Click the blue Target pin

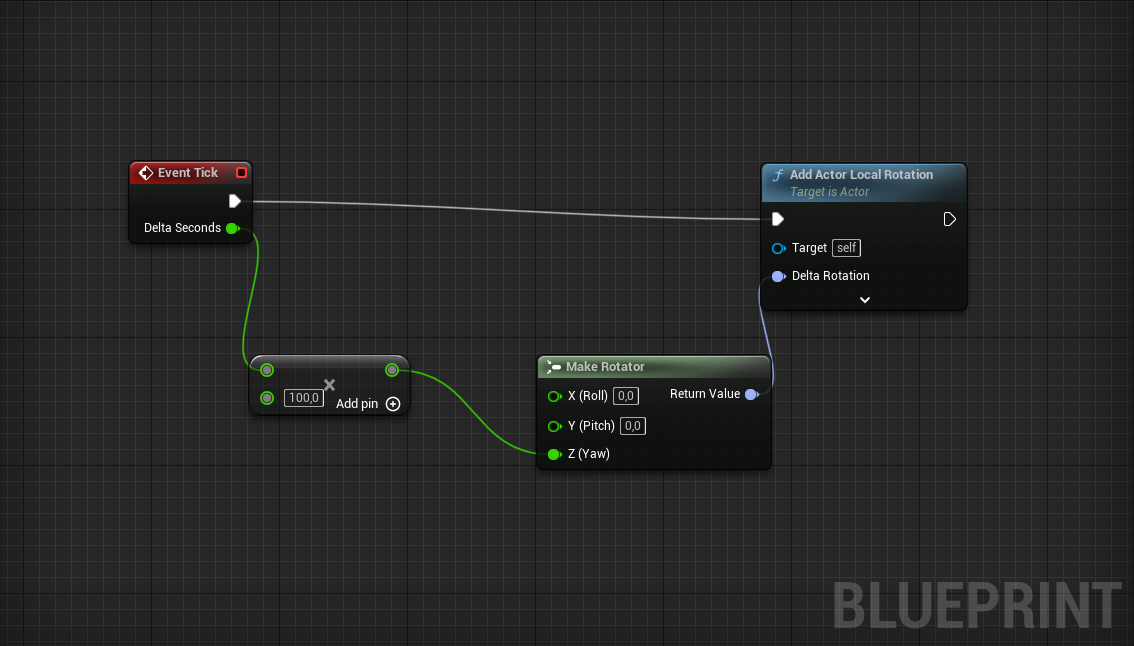pos(778,248)
